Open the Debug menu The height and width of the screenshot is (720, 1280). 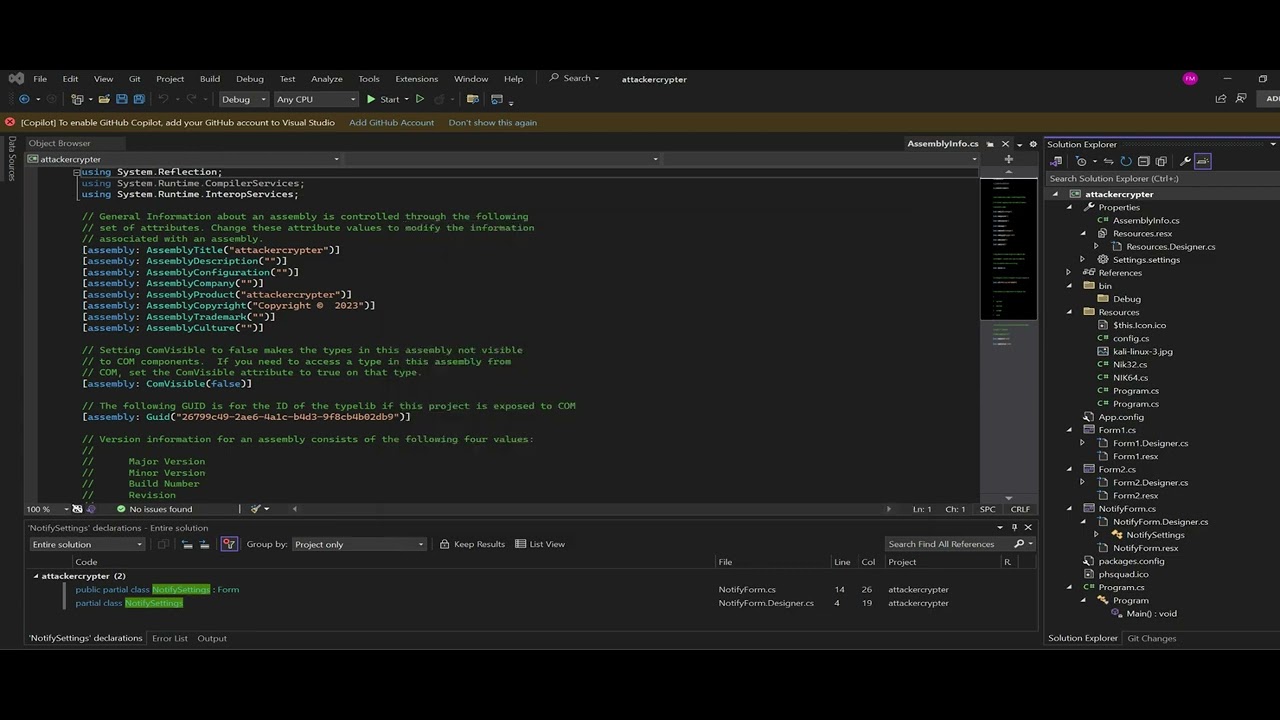250,79
